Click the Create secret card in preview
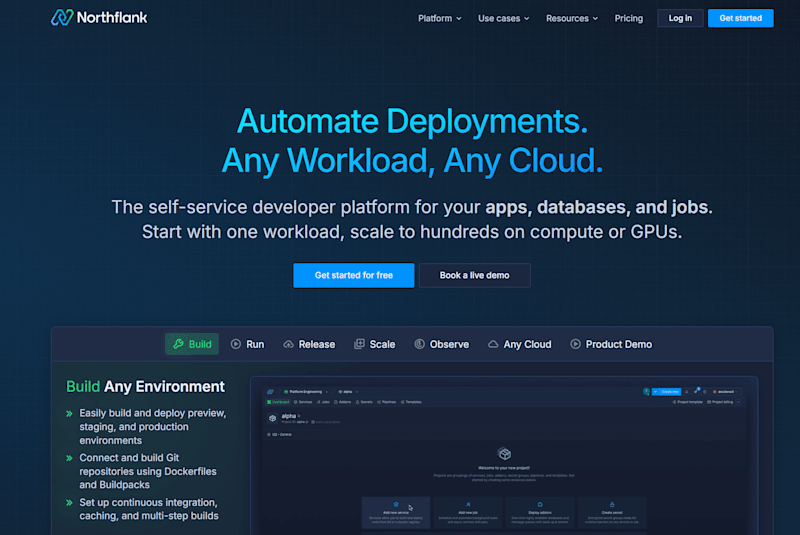 tap(612, 512)
